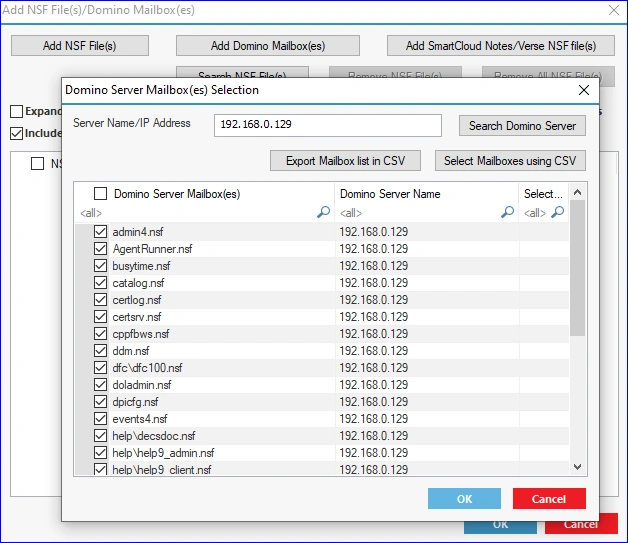Close the Add NSF File(s)/Domino Mailbox(es) window
Viewport: 628px width, 543px height.
614,10
